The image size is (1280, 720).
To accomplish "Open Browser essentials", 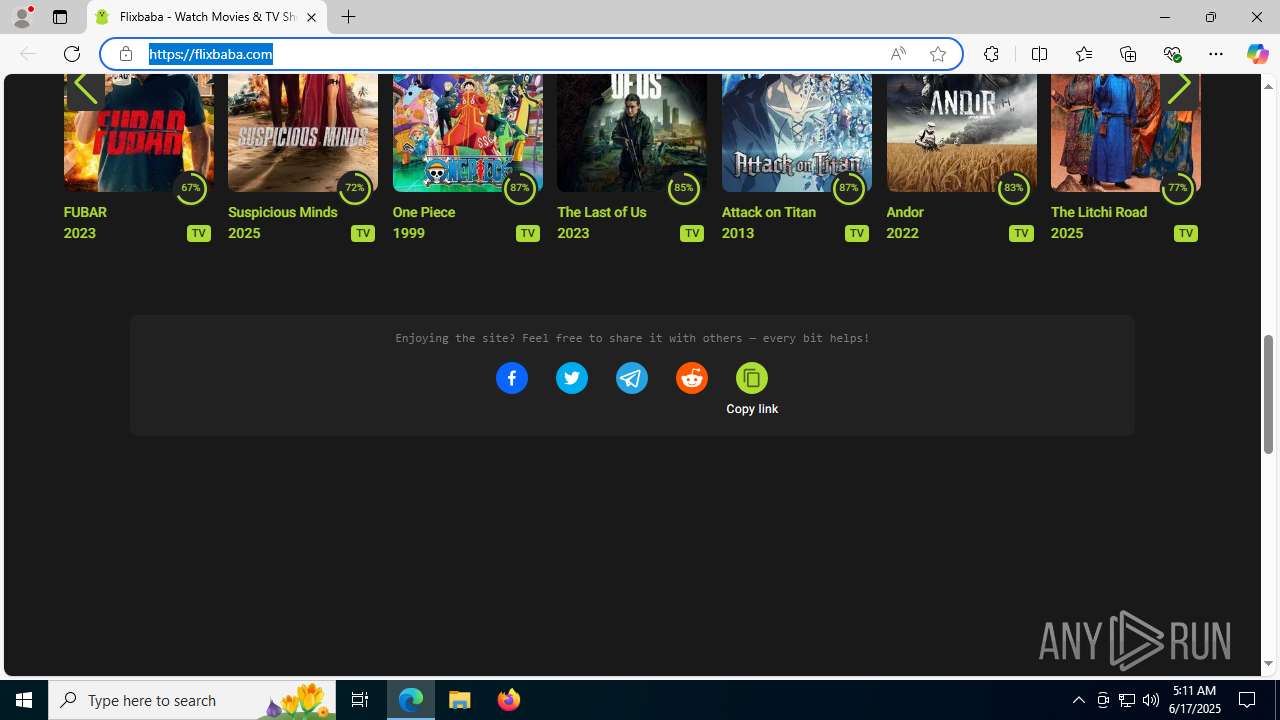I will pyautogui.click(x=1172, y=54).
